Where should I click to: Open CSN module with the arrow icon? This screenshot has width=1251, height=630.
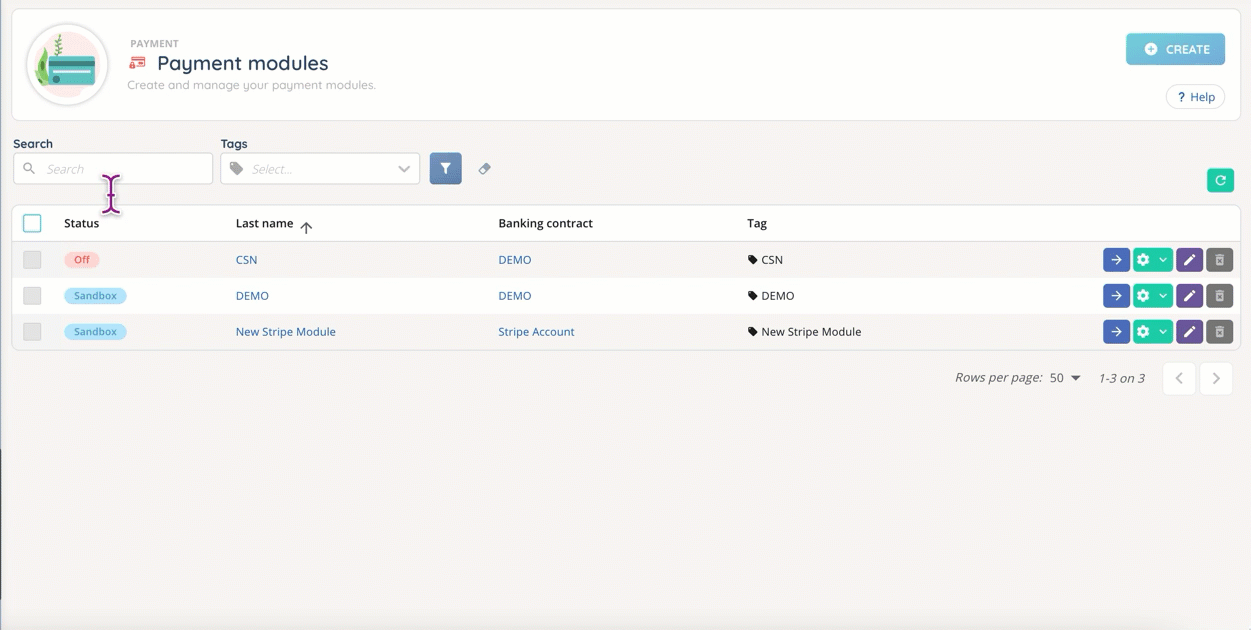click(1116, 260)
